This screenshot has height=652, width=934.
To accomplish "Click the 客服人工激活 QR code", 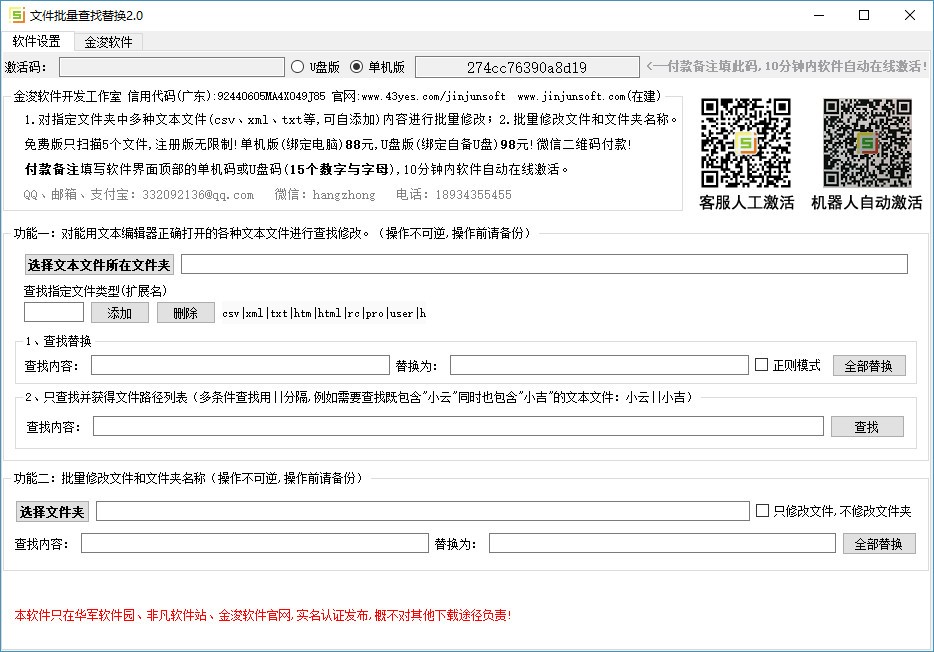I will tap(746, 143).
